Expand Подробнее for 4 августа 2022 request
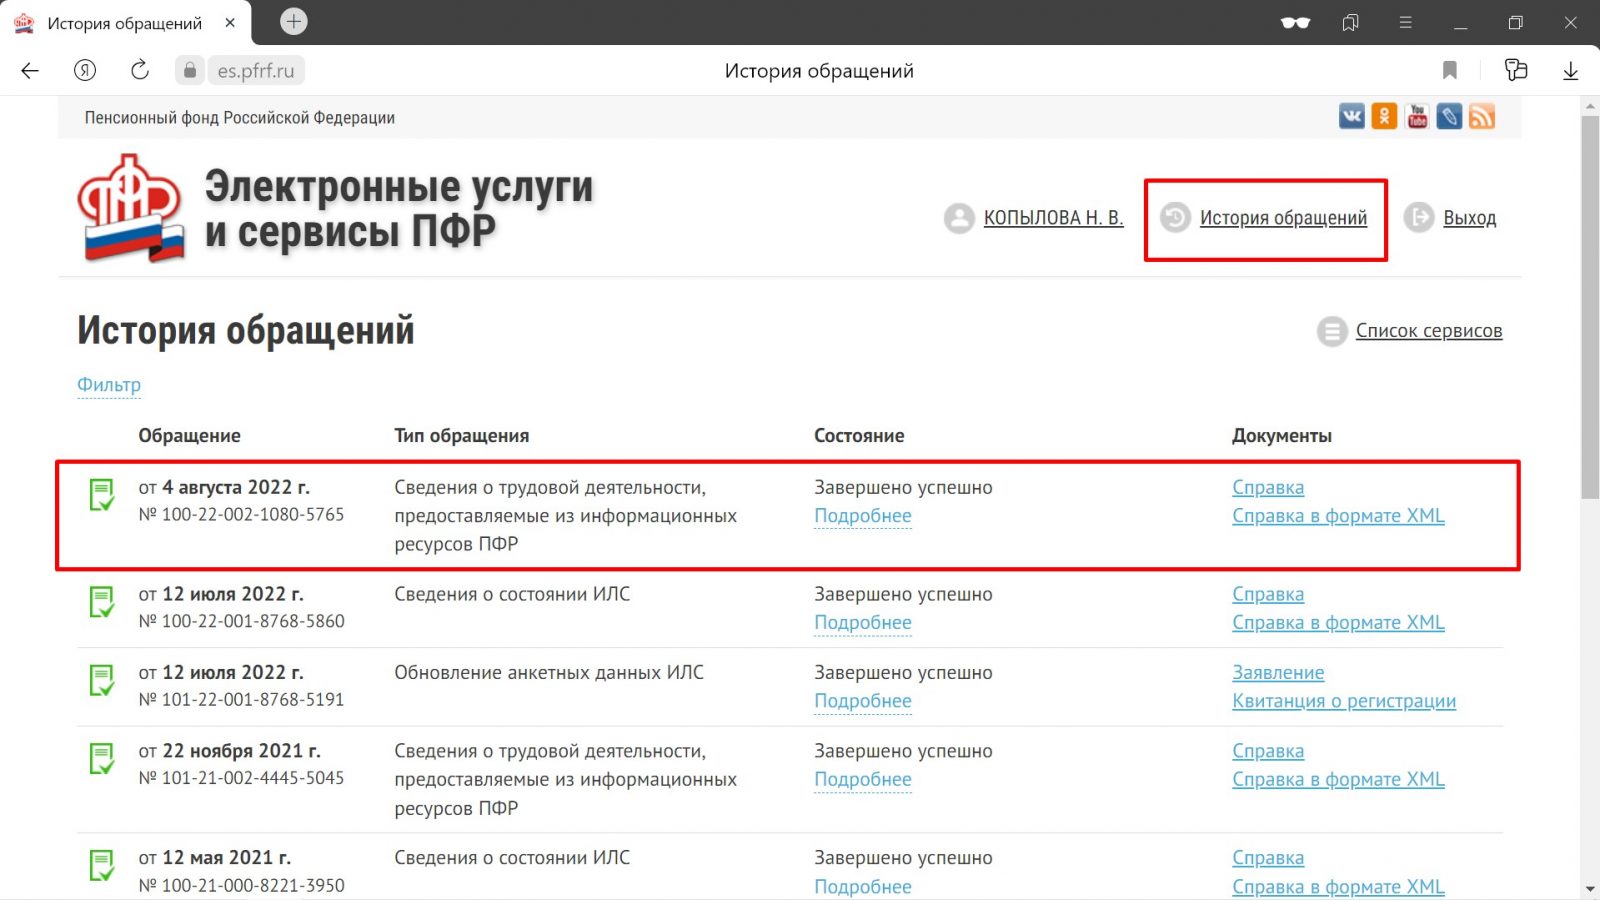The image size is (1600, 900). tap(862, 516)
